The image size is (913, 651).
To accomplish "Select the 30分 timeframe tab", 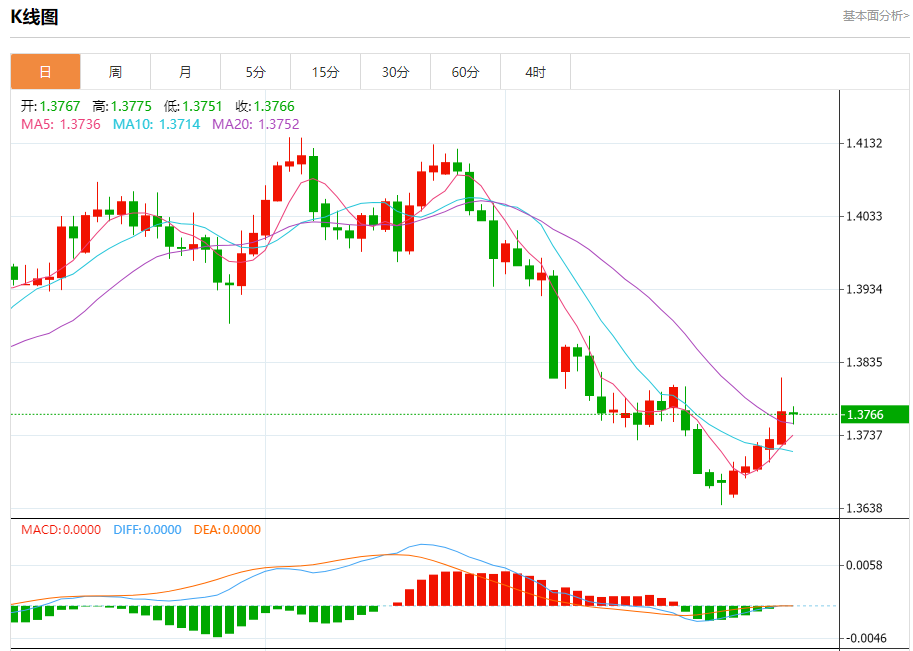I will (395, 72).
